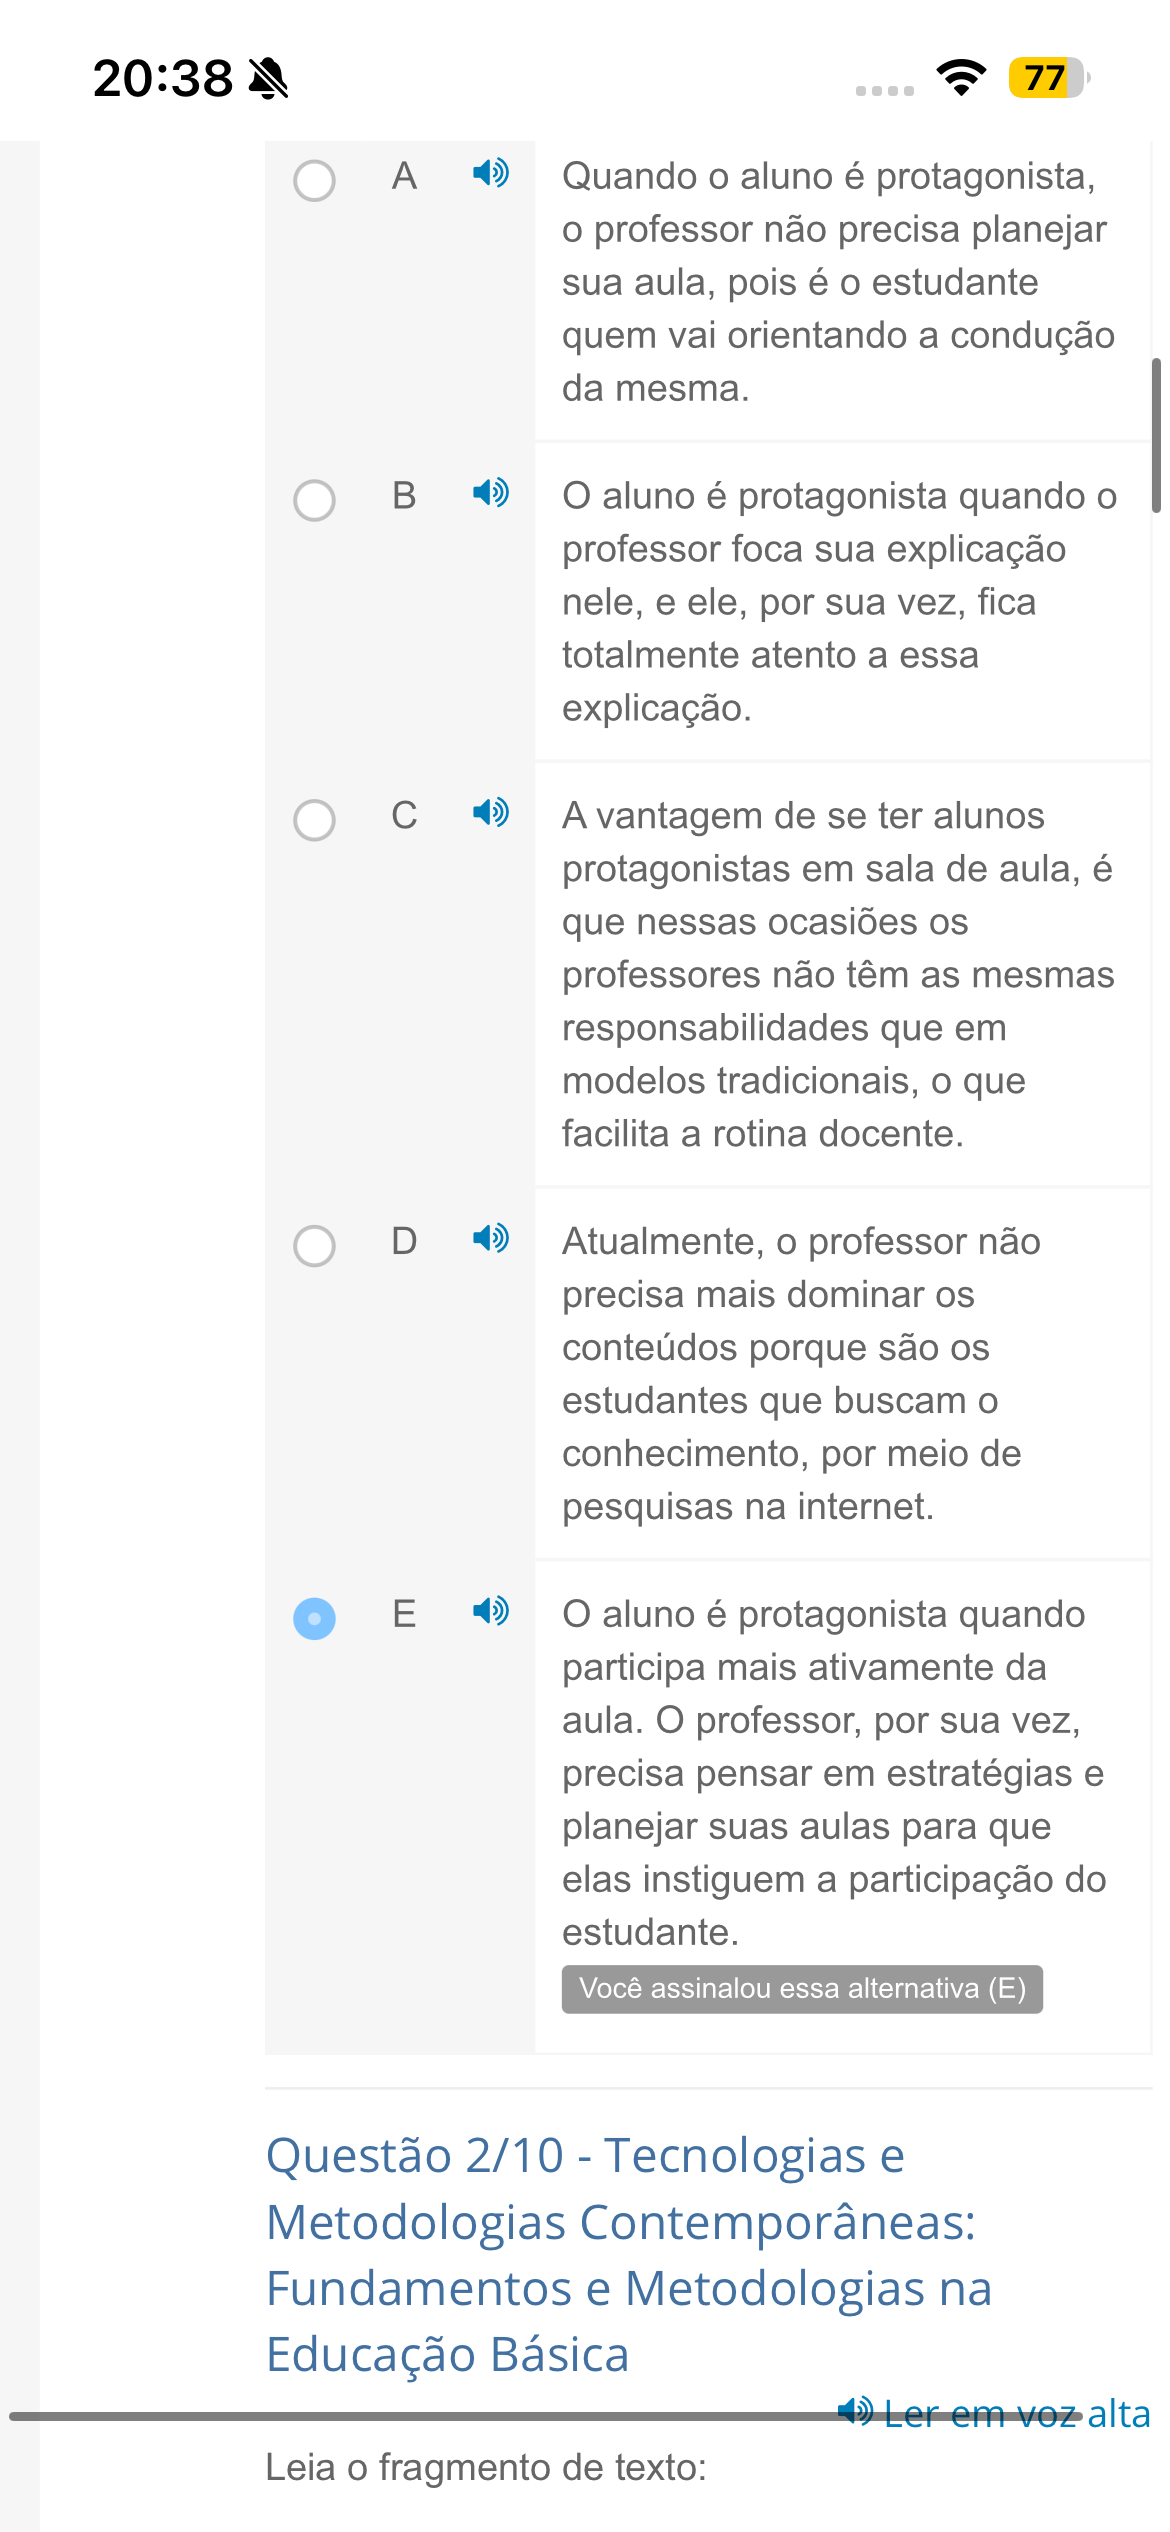Click 'Você assinalou essa alternativa (E)' badge
This screenshot has height=2532, width=1170.
point(802,1988)
